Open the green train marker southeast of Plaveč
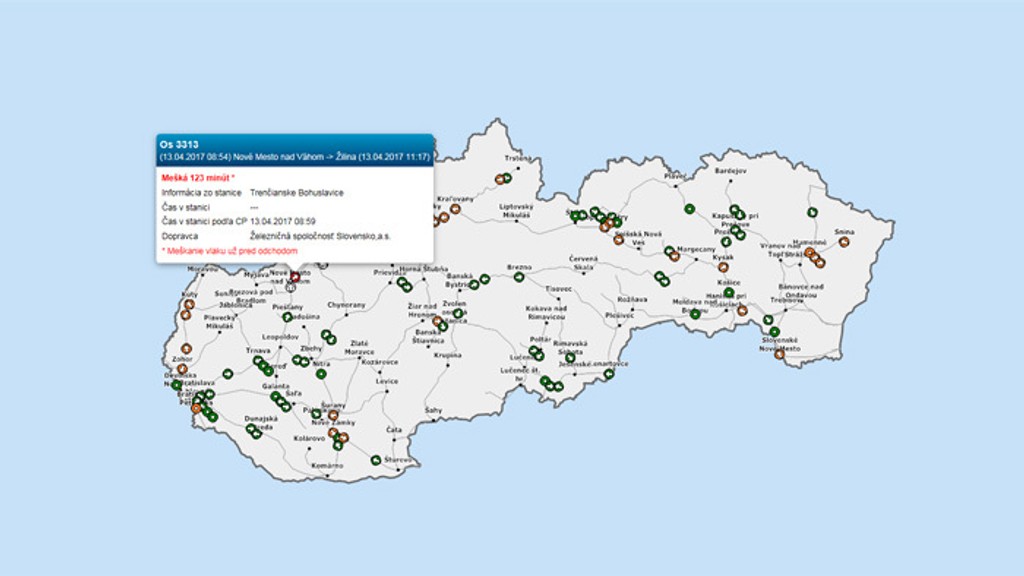Screen dimensions: 1024x576 click(x=689, y=209)
